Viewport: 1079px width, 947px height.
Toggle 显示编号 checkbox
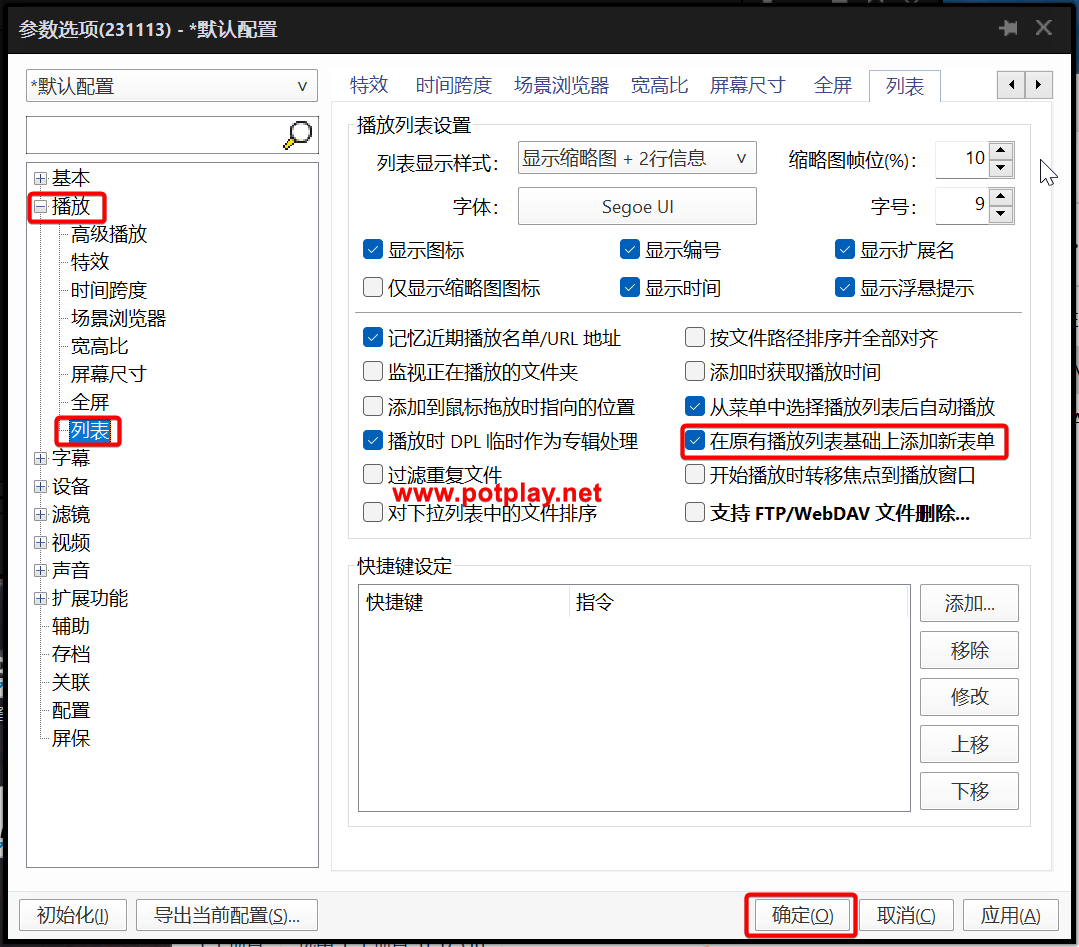click(630, 249)
